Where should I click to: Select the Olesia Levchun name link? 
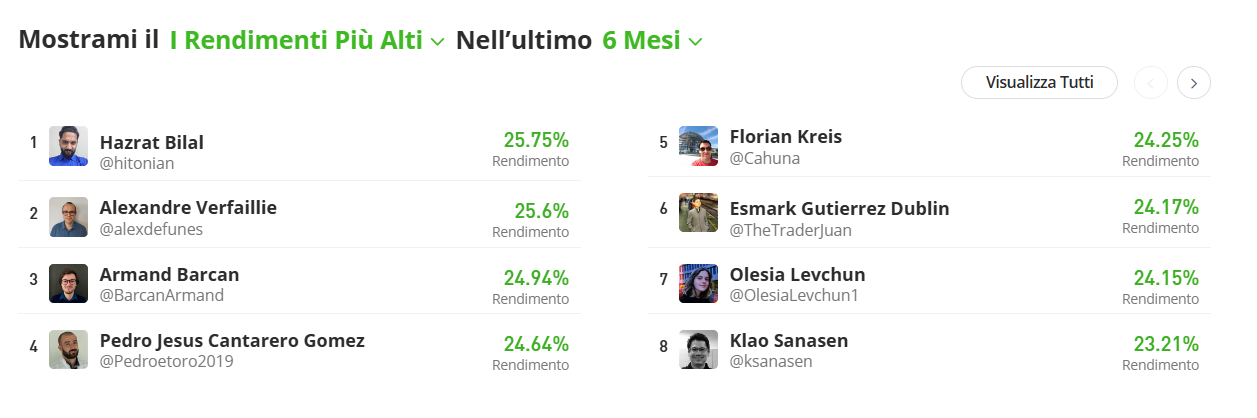click(798, 275)
